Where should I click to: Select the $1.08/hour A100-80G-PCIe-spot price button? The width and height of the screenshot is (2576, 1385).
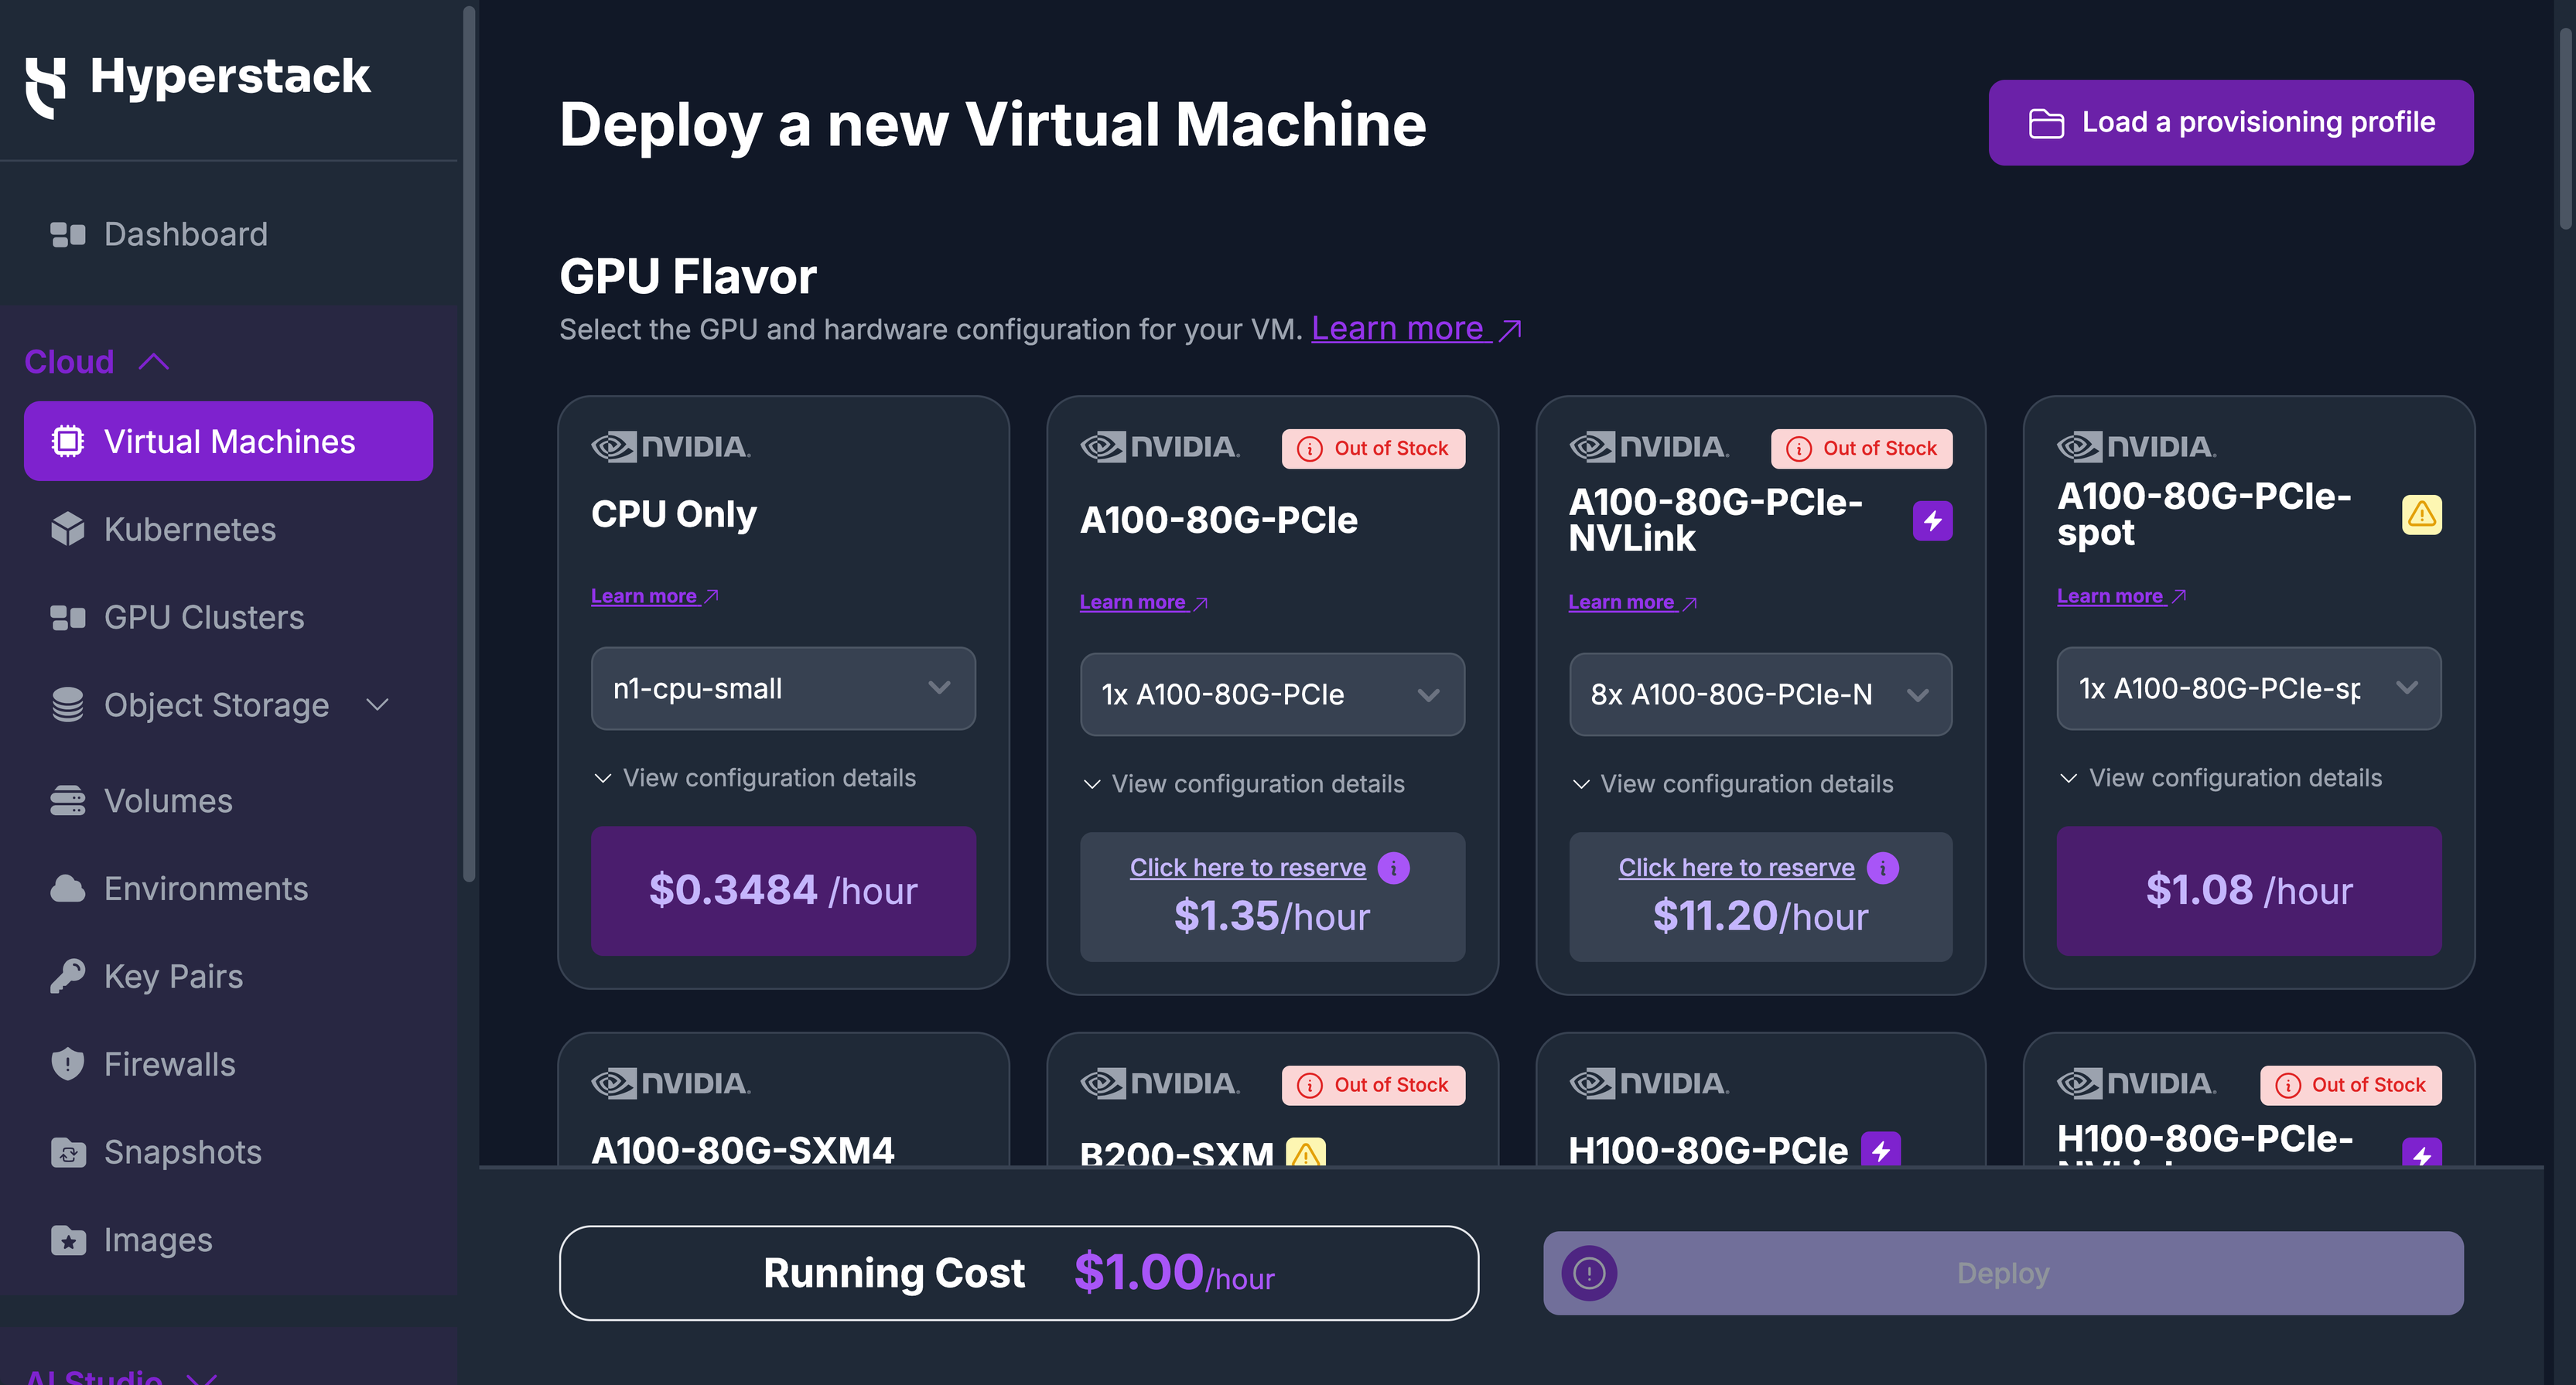click(x=2248, y=890)
